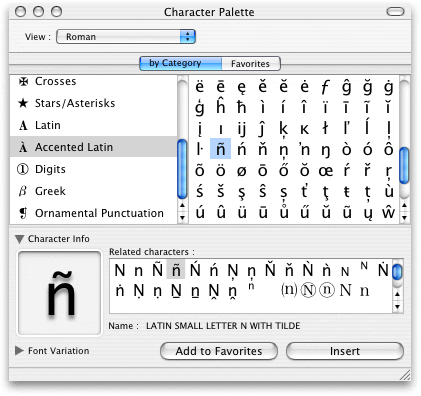Collapse the Character Info disclosure triangle
The width and height of the screenshot is (421, 396).
[x=19, y=239]
